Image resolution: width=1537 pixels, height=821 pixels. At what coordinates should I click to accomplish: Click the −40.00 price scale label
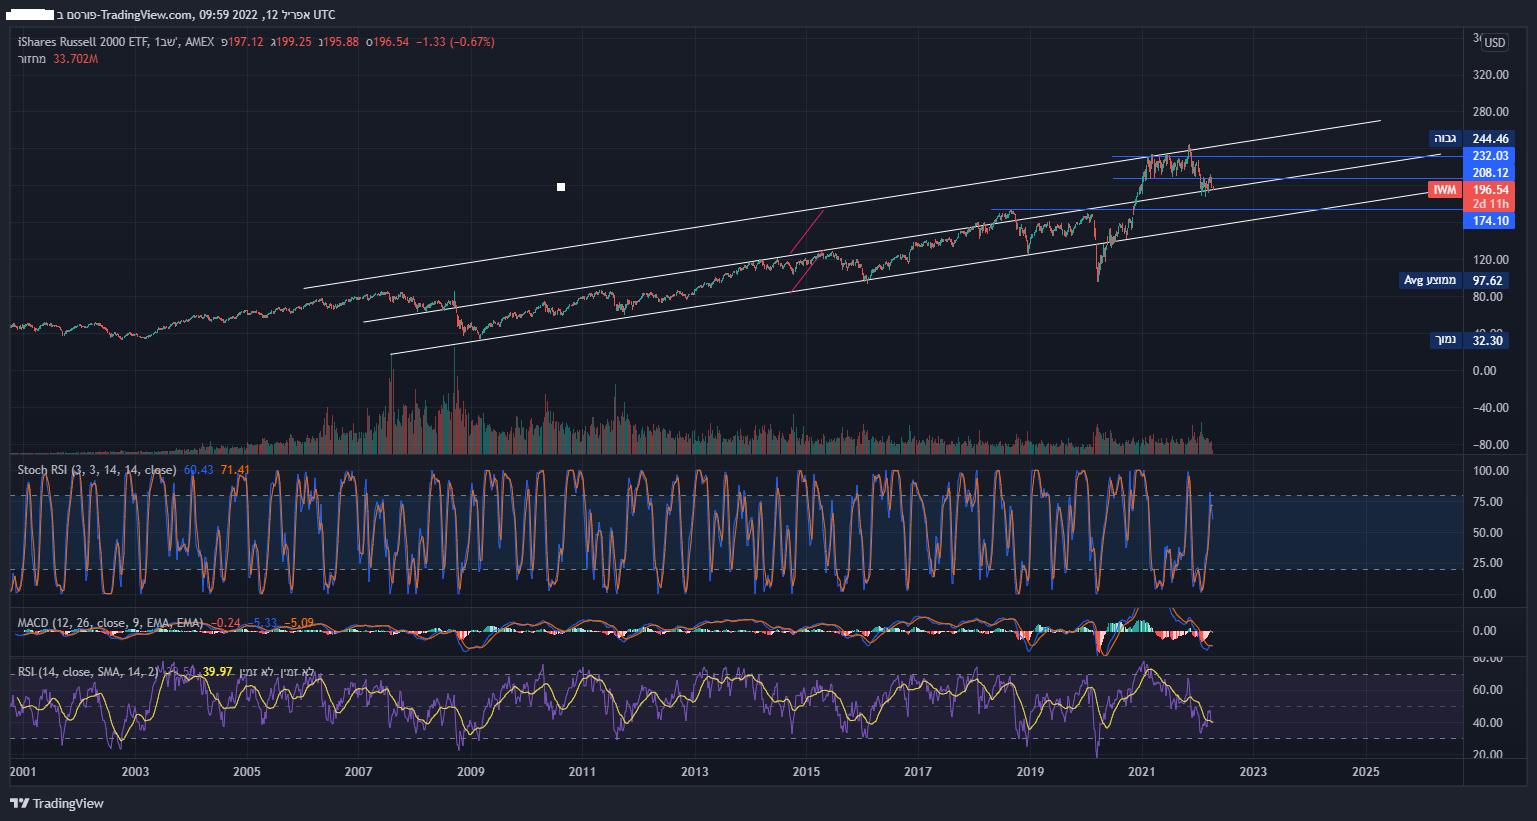(1490, 408)
